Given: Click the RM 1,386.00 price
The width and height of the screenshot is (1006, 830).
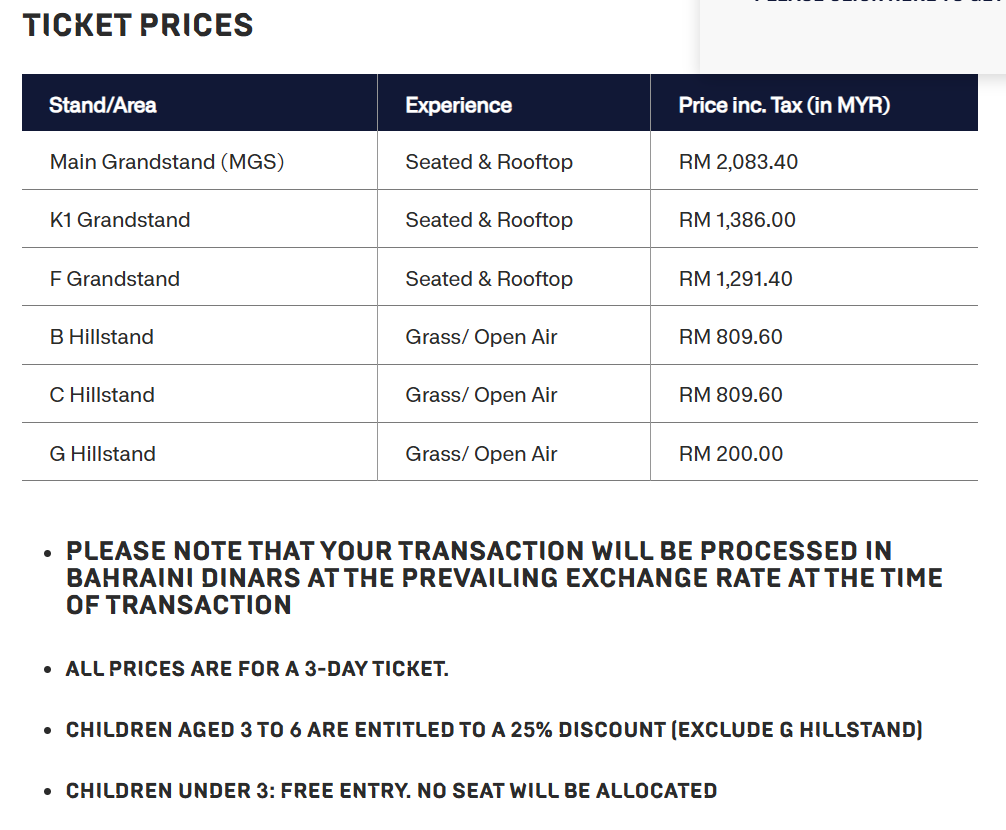Looking at the screenshot, I should pyautogui.click(x=737, y=220).
